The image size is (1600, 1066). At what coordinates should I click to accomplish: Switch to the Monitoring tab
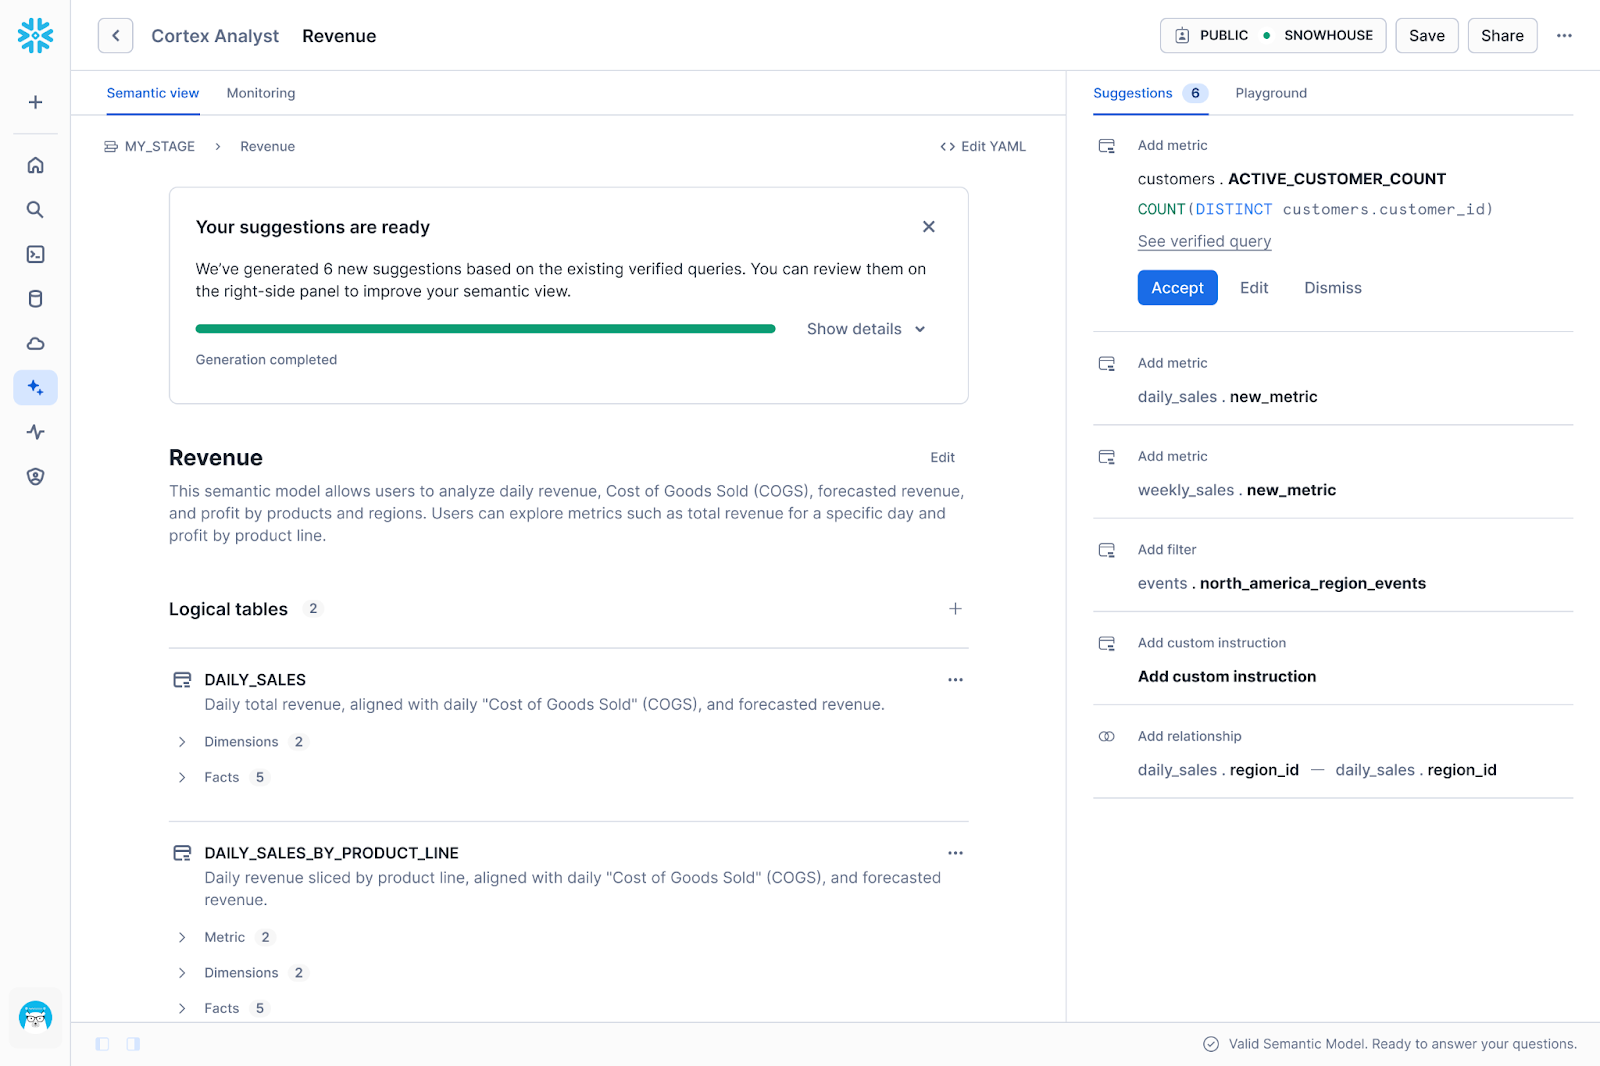[261, 93]
